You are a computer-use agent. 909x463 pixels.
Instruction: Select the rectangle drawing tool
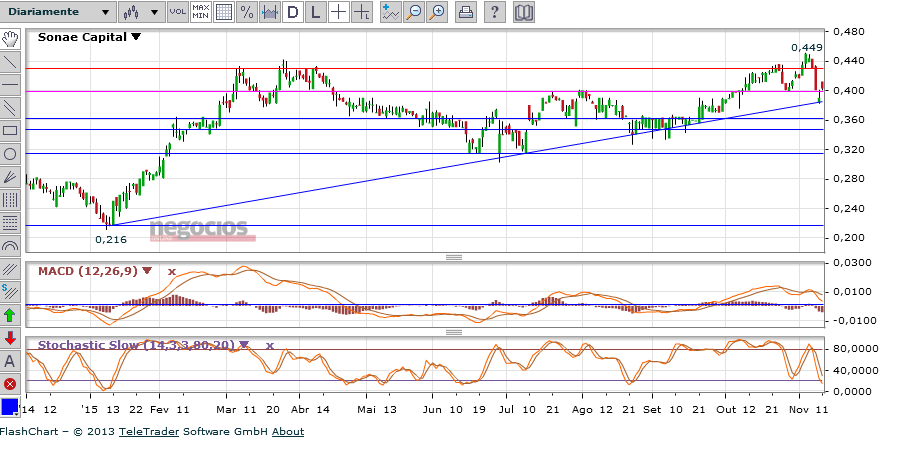pos(10,130)
